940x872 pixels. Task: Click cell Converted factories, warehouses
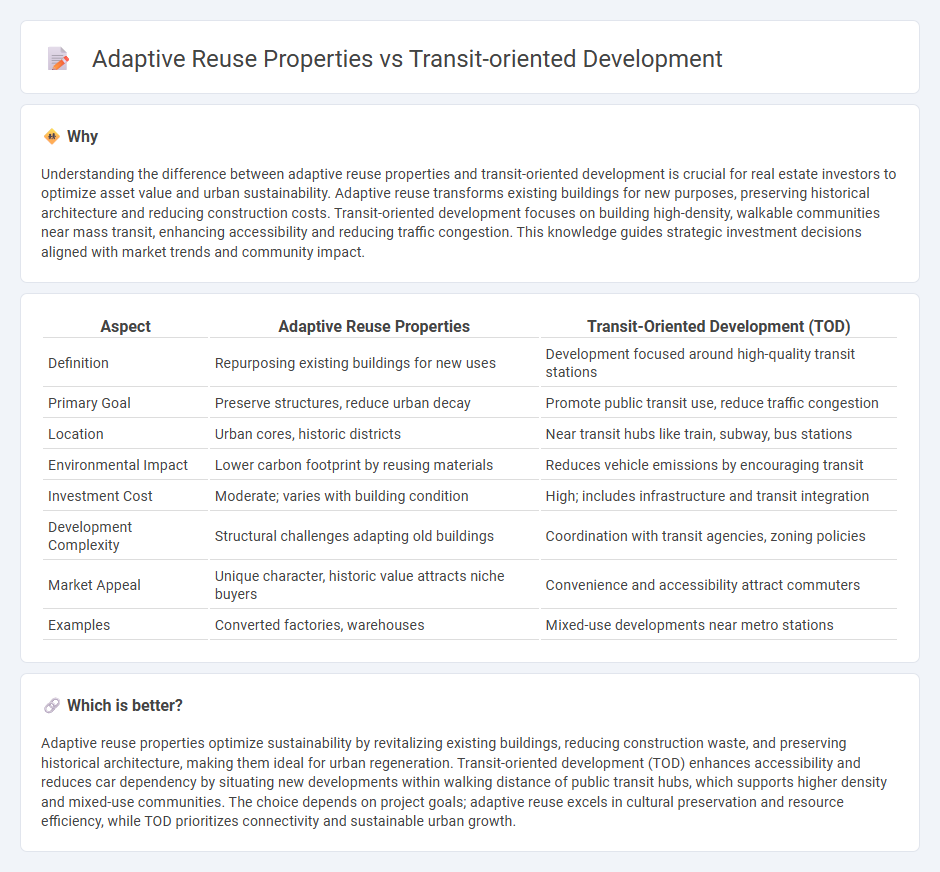[x=374, y=625]
